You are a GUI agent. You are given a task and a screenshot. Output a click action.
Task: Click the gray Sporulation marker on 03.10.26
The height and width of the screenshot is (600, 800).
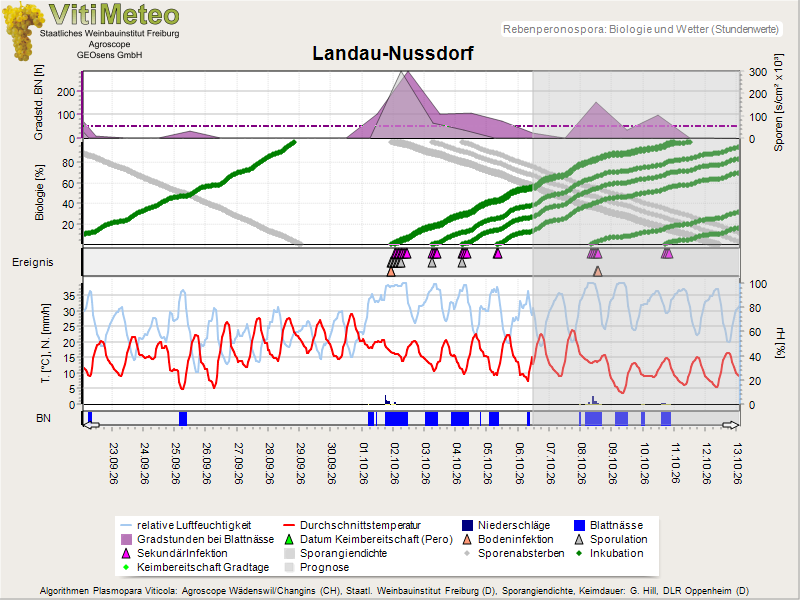[432, 263]
